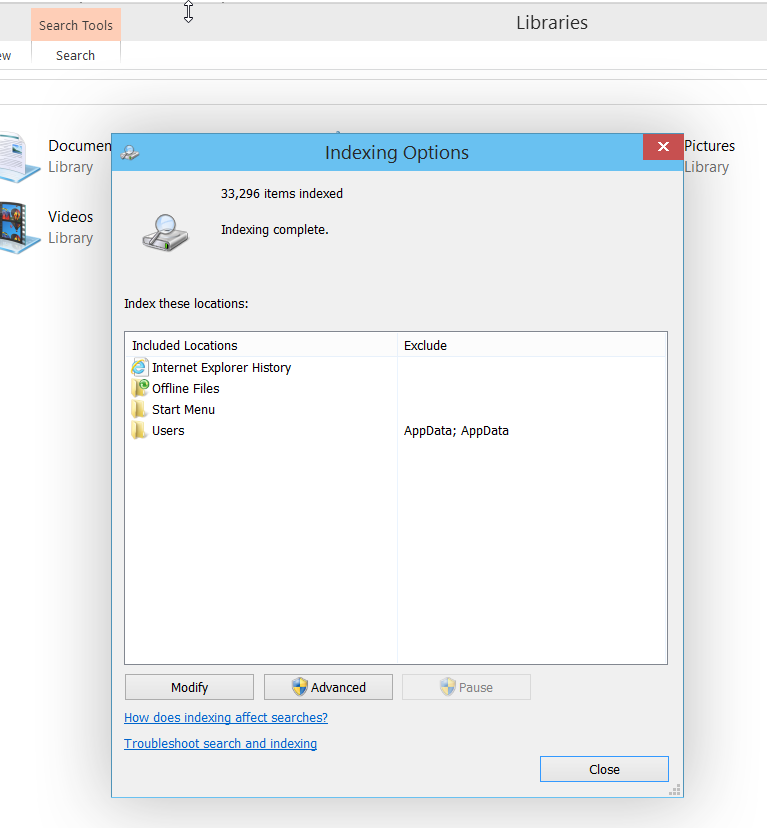
Task: Click the disabled Pause button
Action: click(x=466, y=687)
